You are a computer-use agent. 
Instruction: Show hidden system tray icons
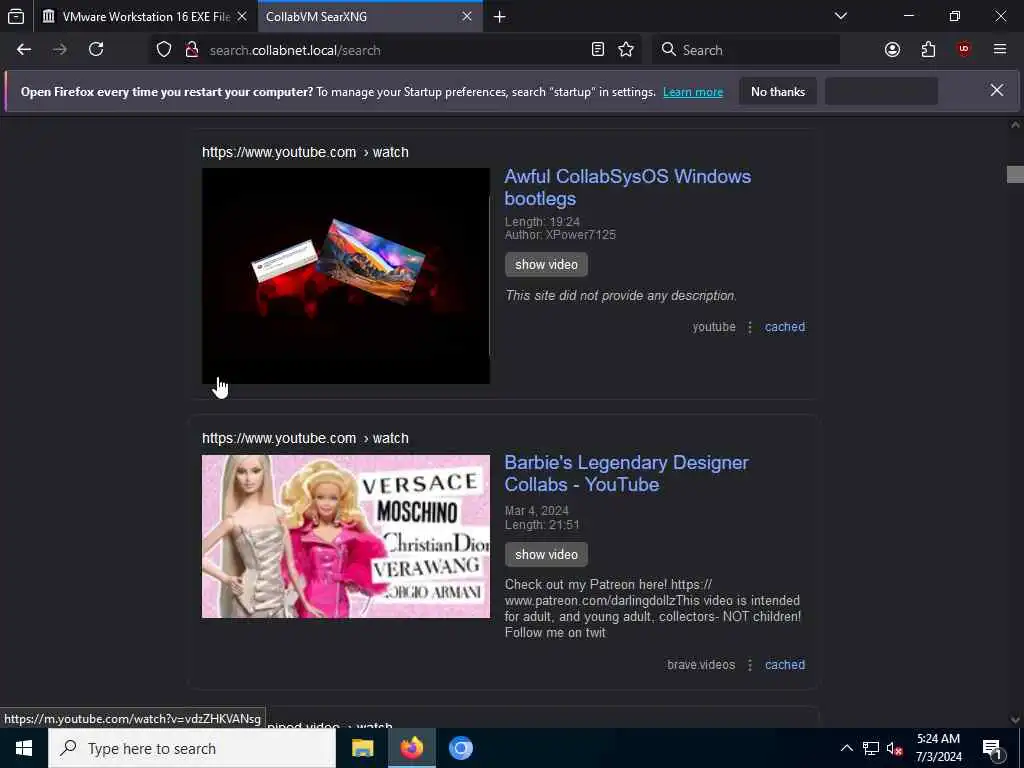click(x=846, y=748)
